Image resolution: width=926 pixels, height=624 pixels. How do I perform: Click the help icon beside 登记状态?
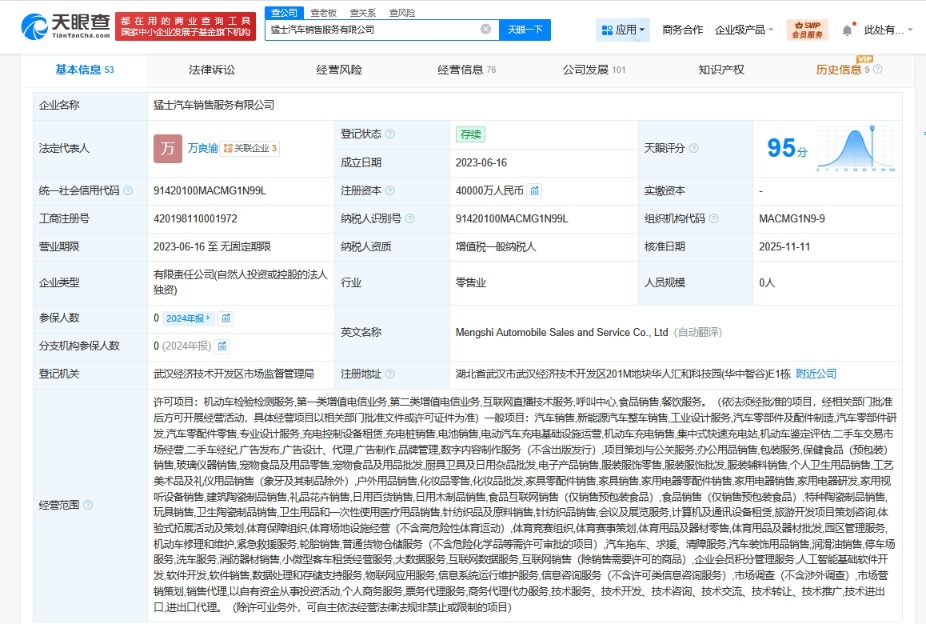coord(389,133)
